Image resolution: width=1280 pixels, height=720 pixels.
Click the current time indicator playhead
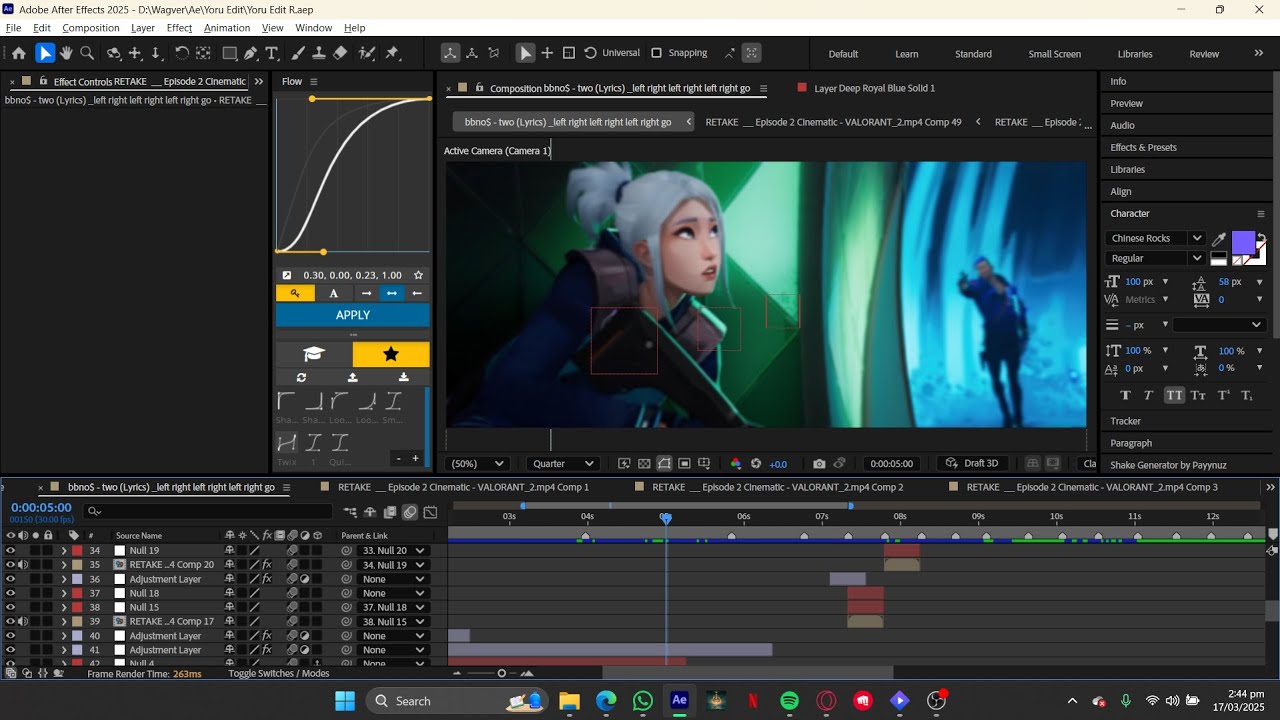[x=666, y=518]
